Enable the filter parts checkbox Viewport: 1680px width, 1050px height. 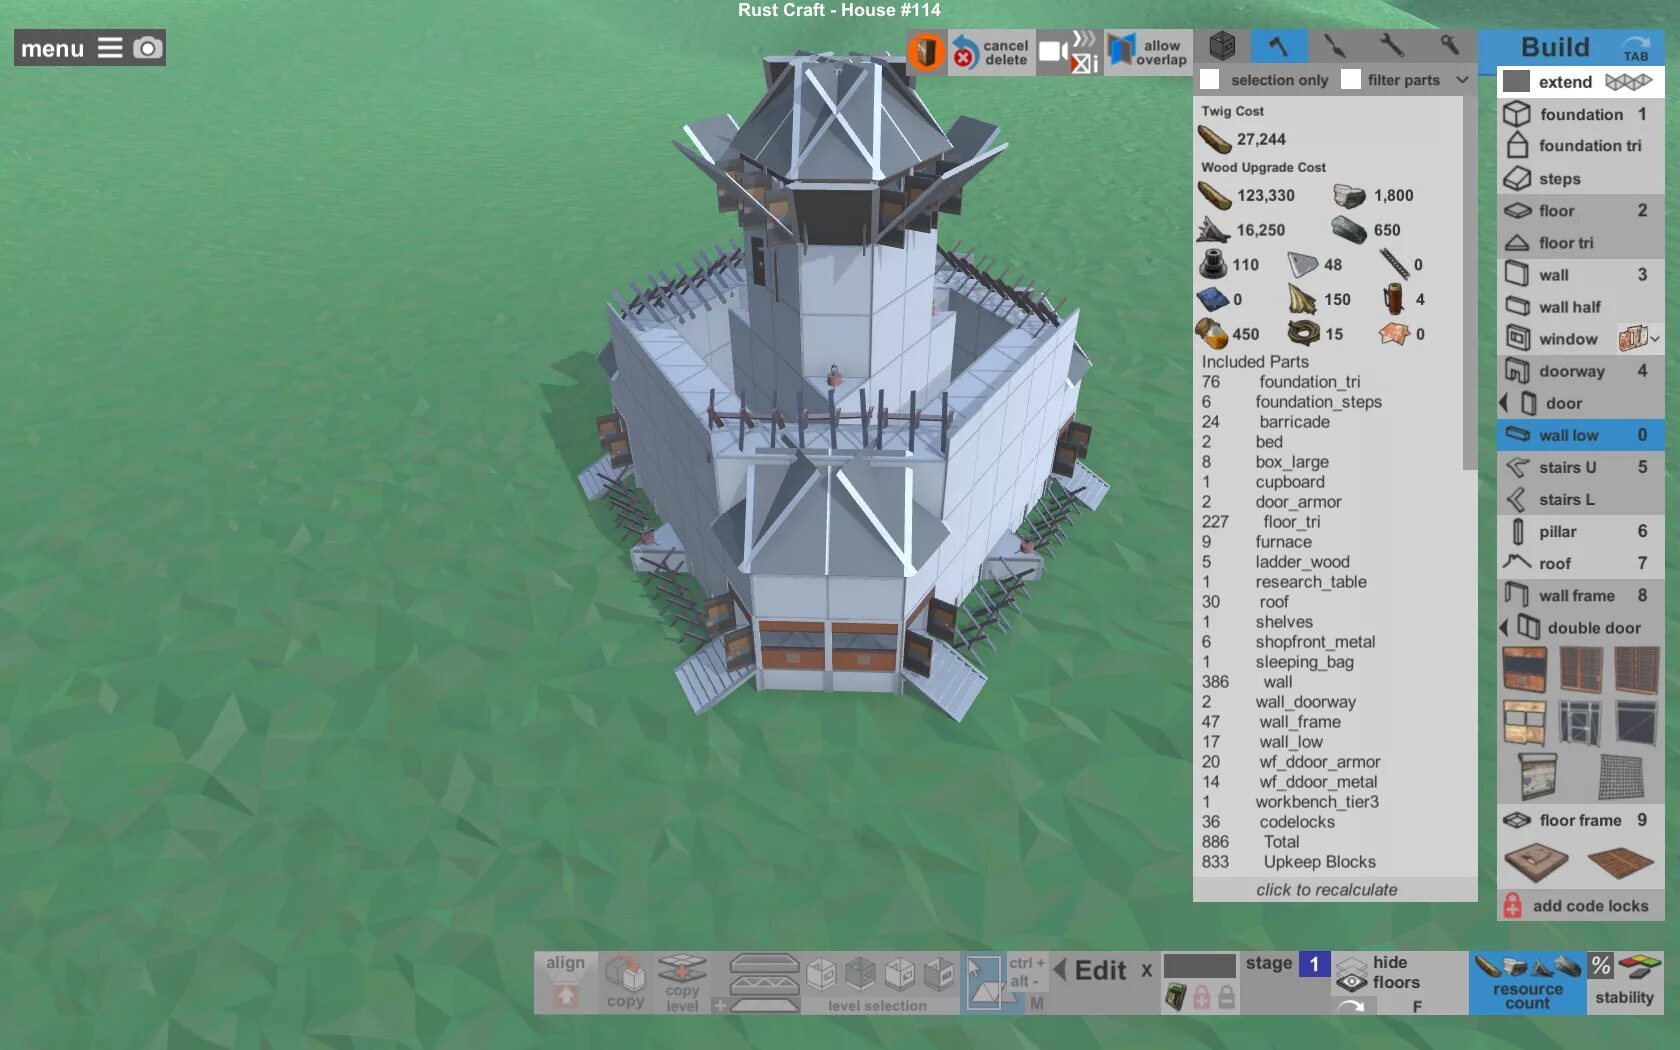coord(1351,80)
